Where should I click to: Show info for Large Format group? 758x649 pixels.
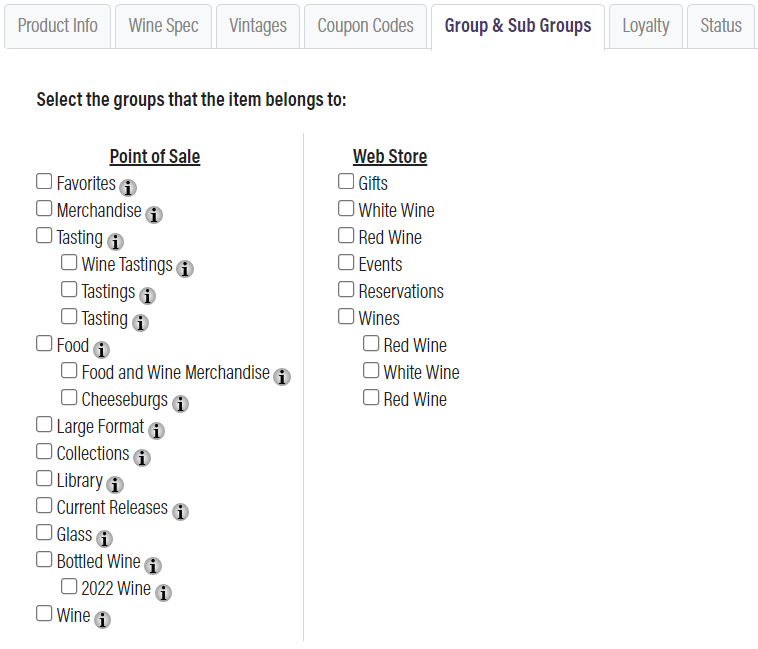pyautogui.click(x=157, y=430)
